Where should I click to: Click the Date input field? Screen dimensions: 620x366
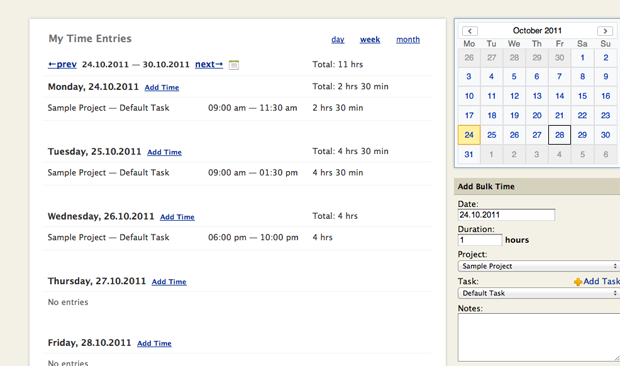click(506, 215)
